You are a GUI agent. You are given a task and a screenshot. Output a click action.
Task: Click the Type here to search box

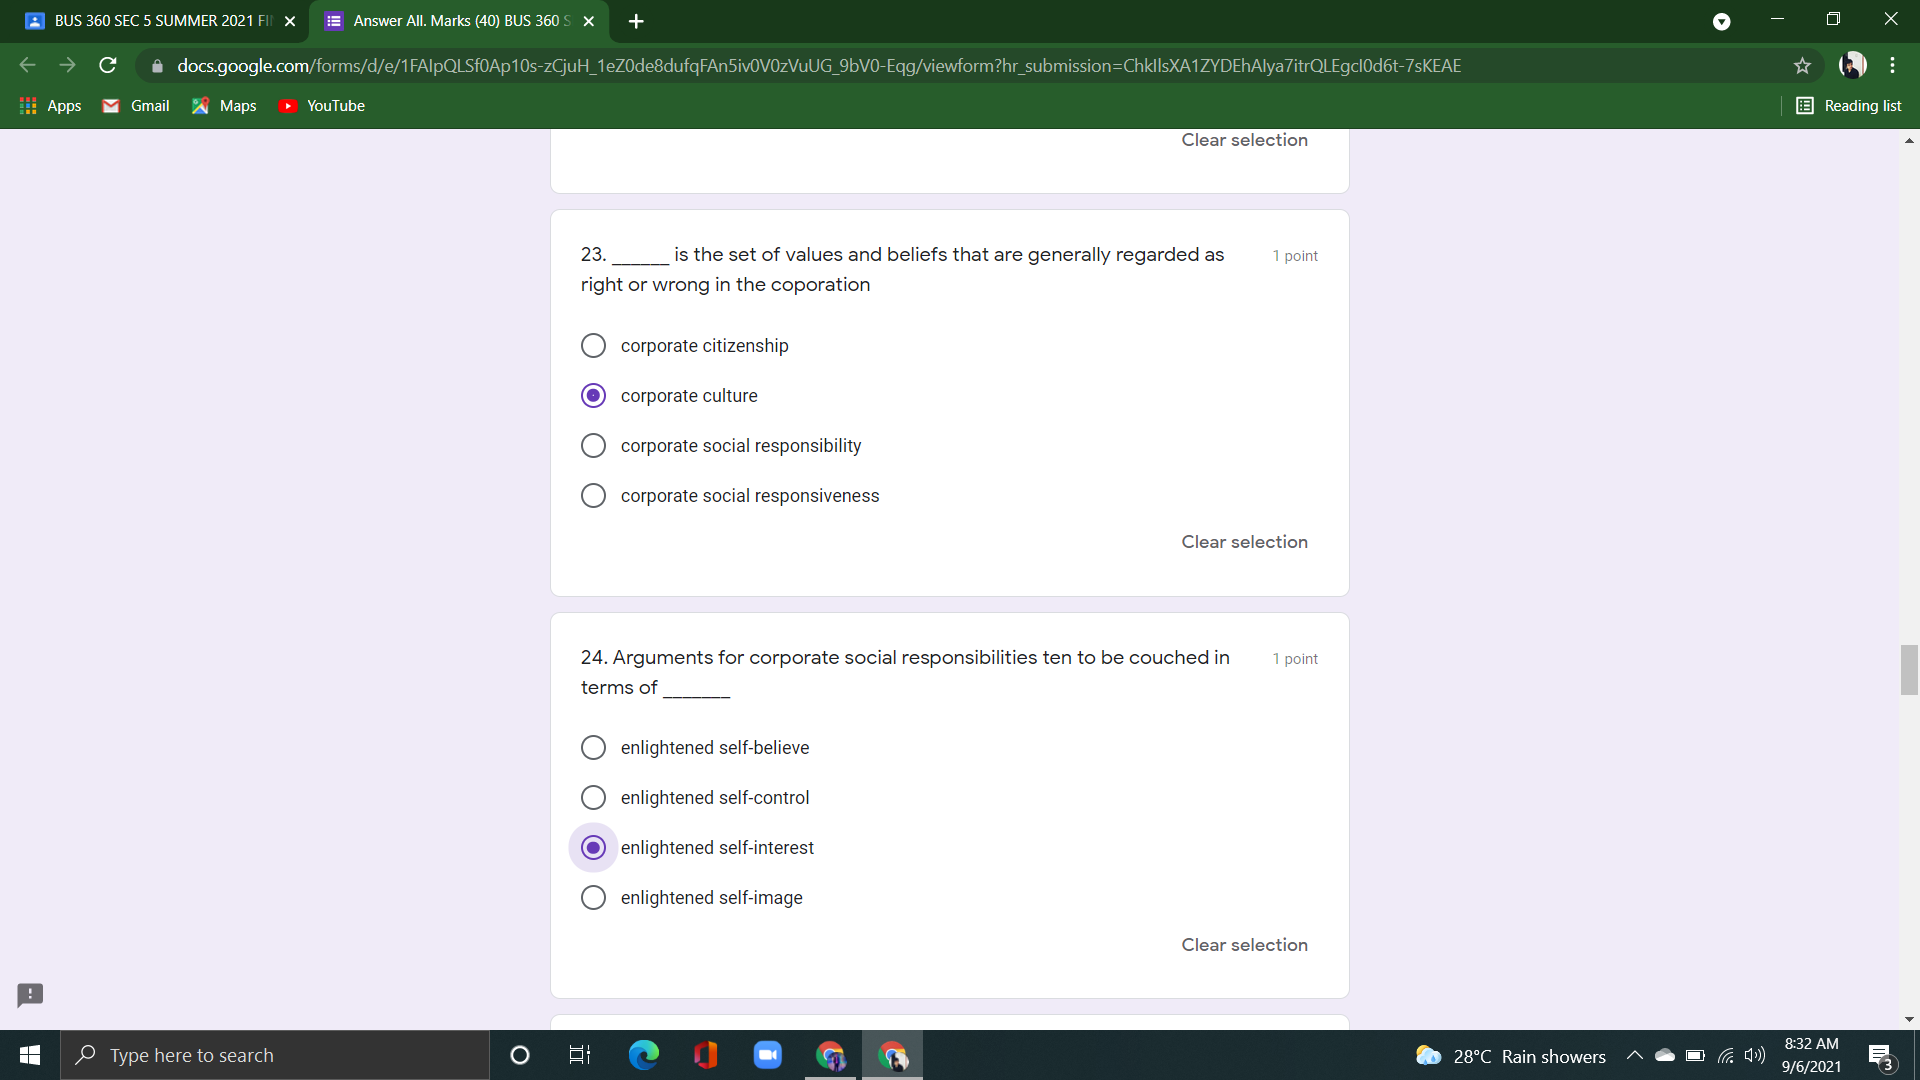point(275,1055)
